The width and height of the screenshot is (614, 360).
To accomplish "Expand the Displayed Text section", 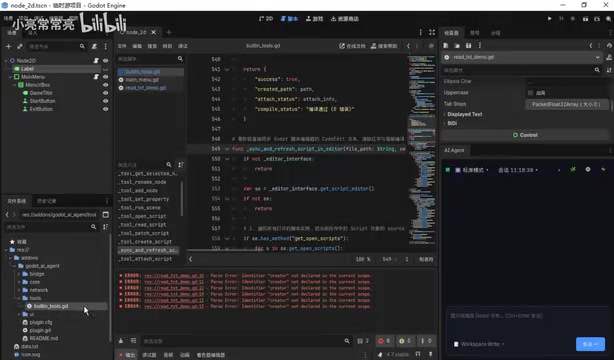I will point(464,114).
